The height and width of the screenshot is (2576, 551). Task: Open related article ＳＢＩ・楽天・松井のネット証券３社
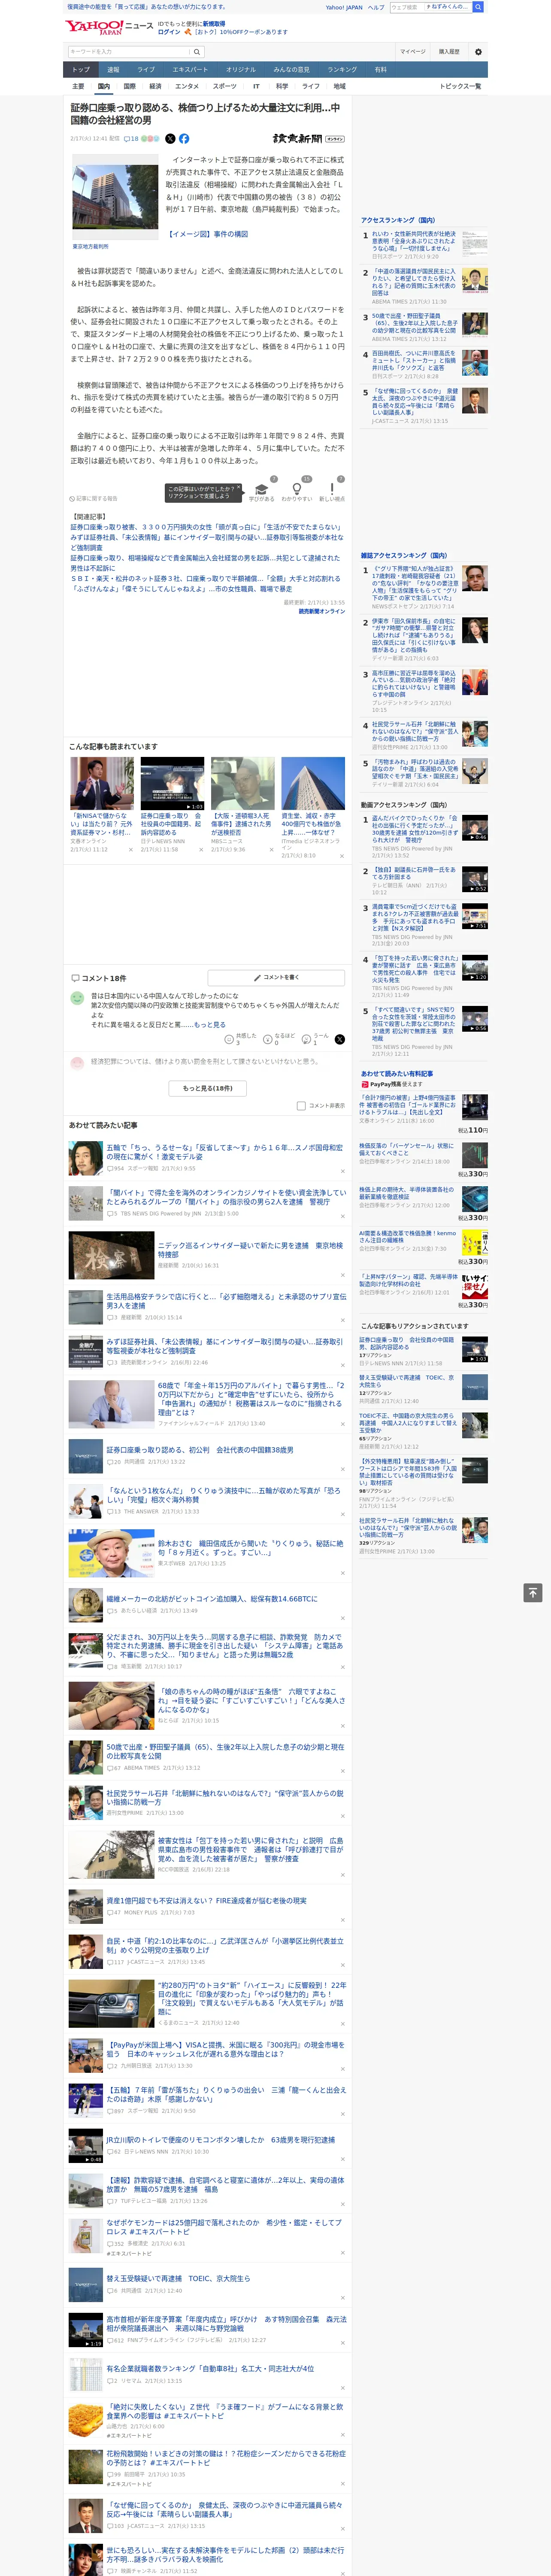tap(205, 578)
